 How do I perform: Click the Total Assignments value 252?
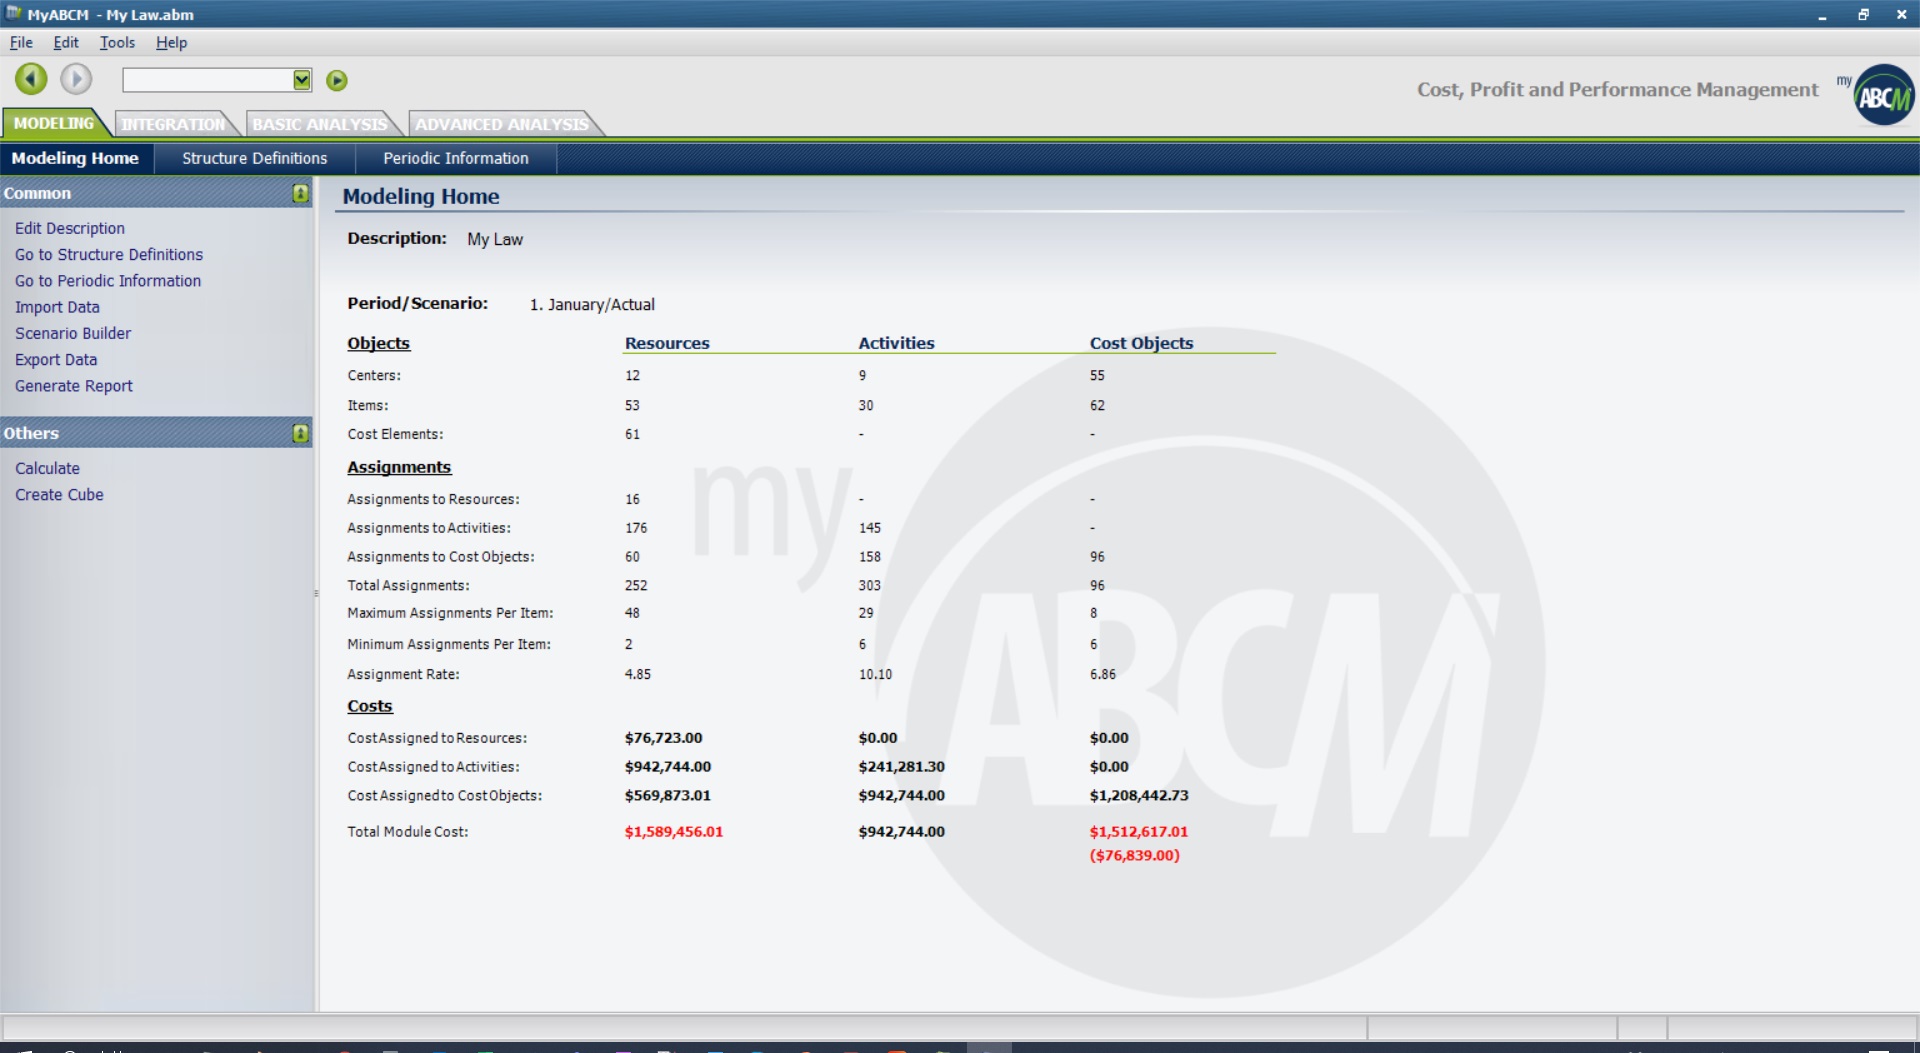(635, 585)
